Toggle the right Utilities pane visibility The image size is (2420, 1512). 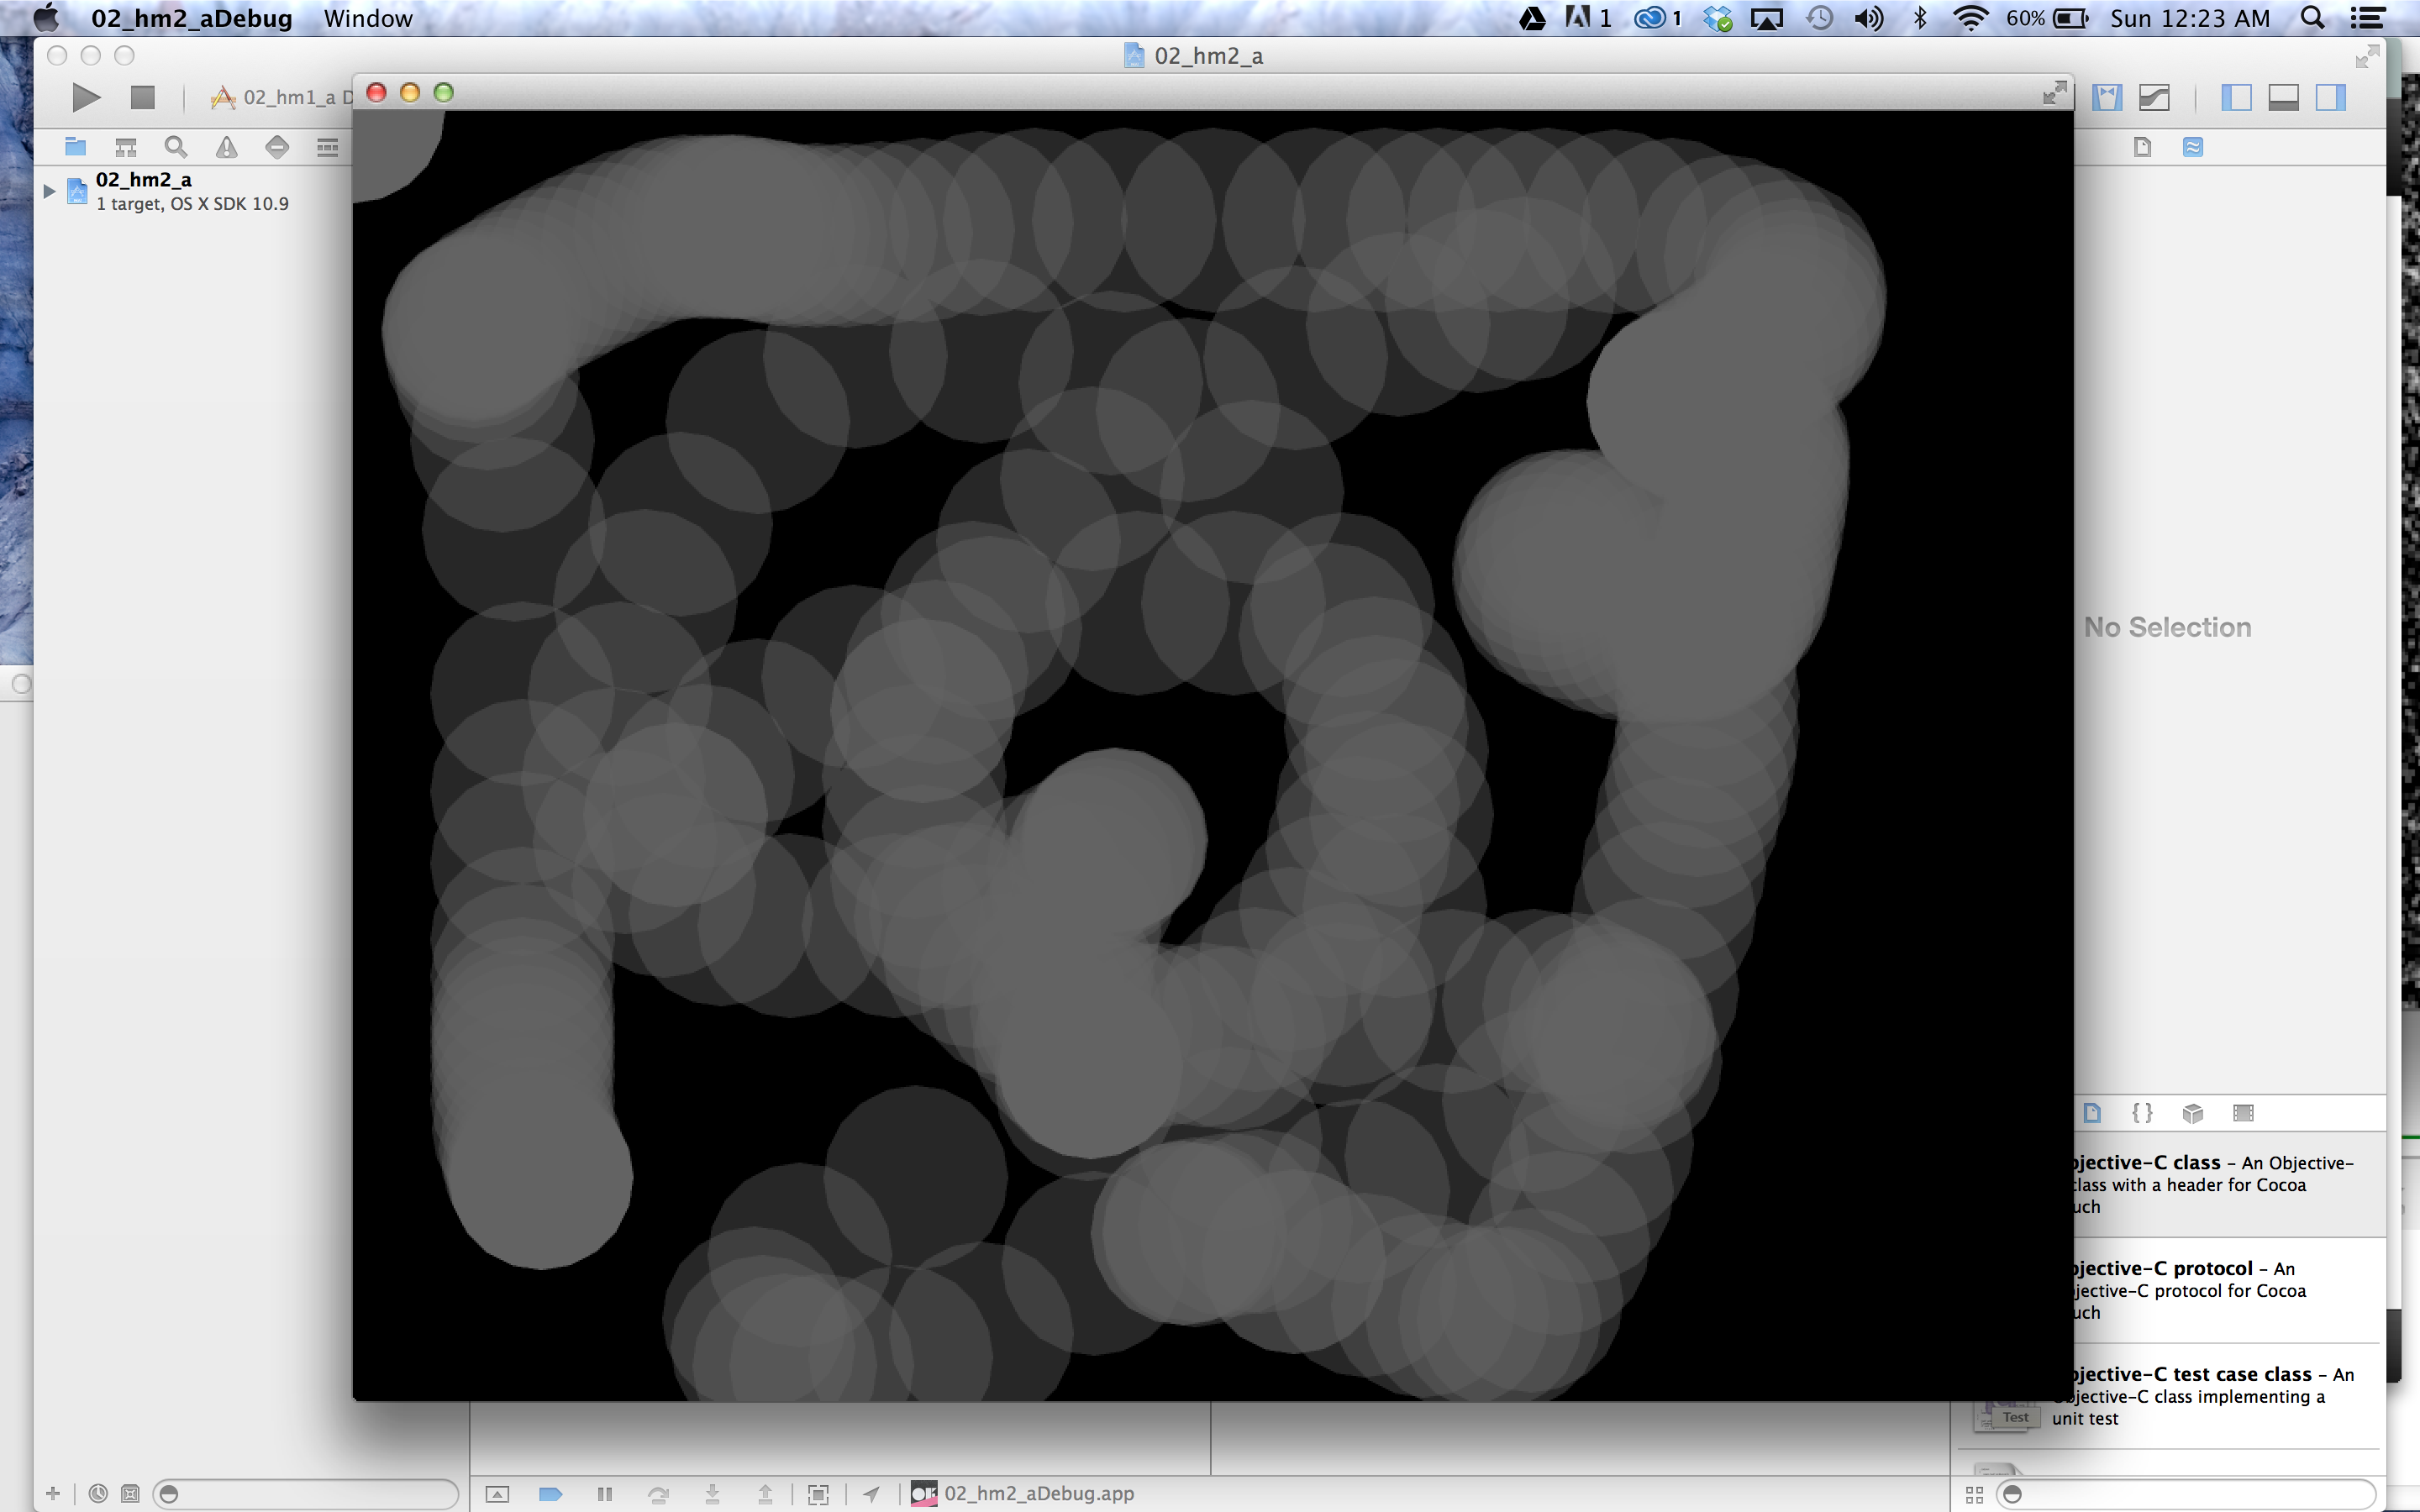(x=2330, y=97)
